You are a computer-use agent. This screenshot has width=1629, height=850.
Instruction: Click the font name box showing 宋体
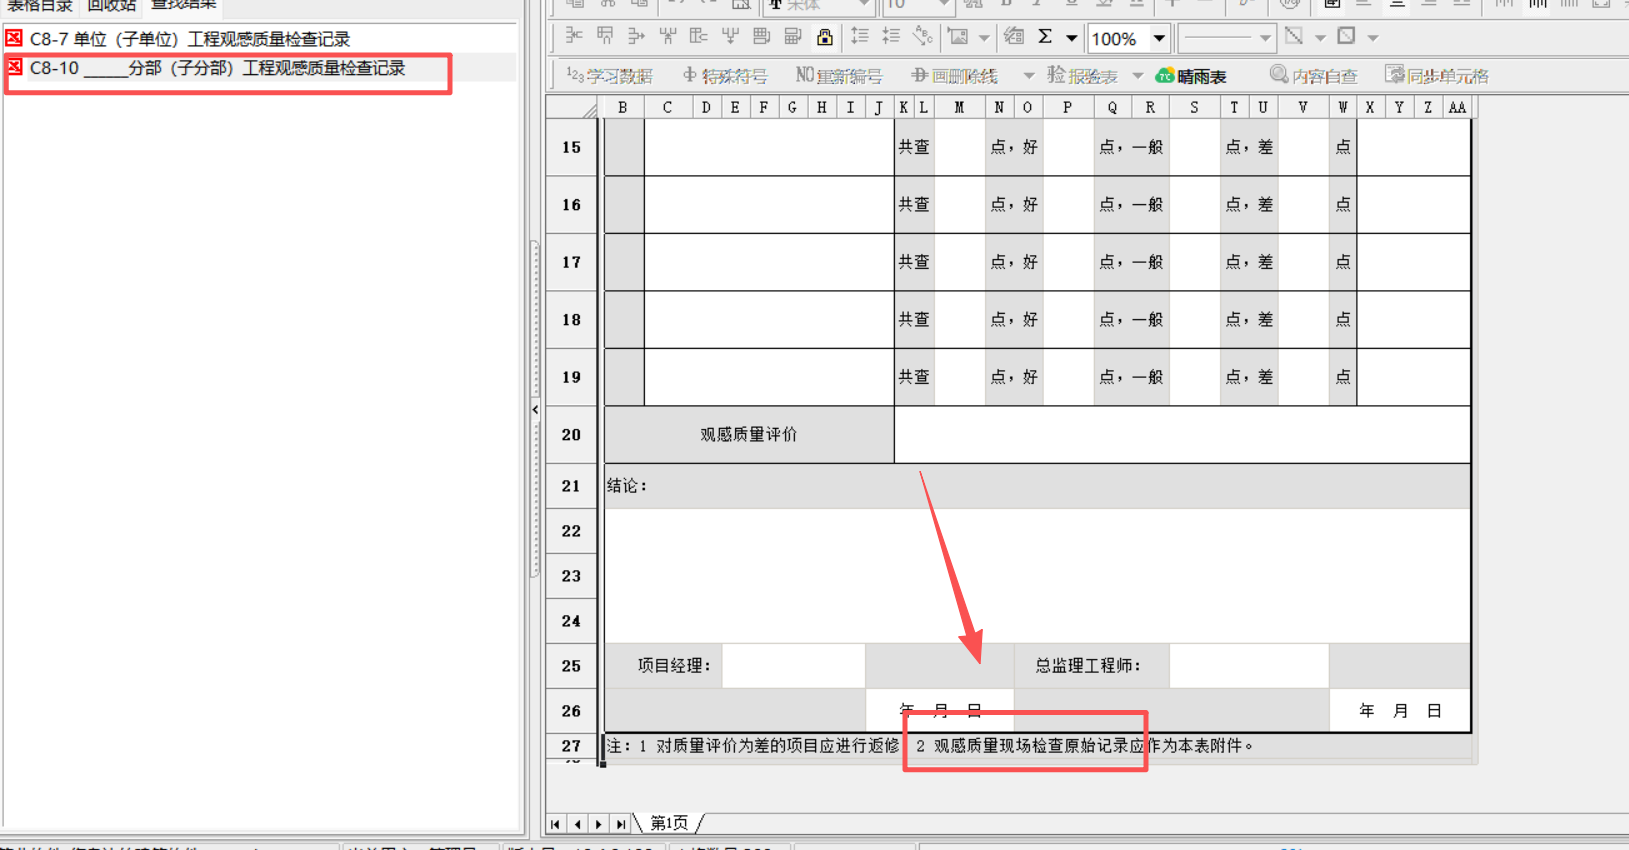[x=820, y=6]
